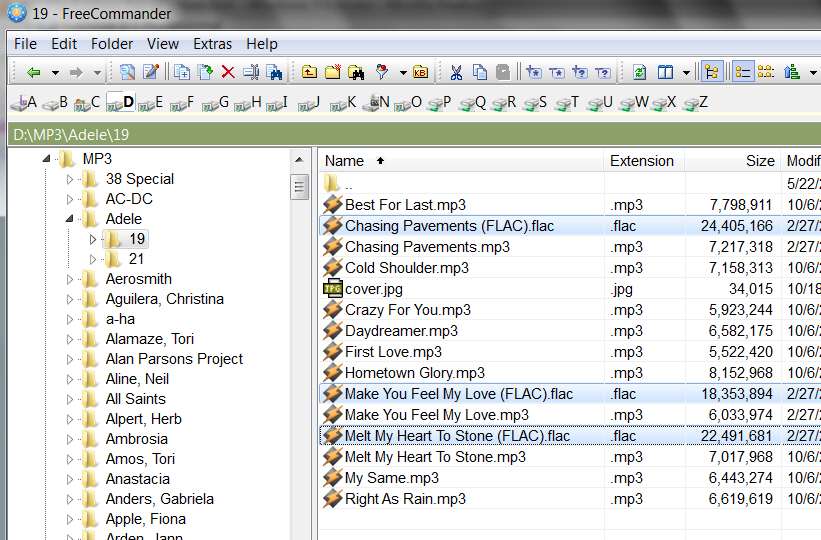Open the File menu
This screenshot has height=540, width=821.
(25, 44)
